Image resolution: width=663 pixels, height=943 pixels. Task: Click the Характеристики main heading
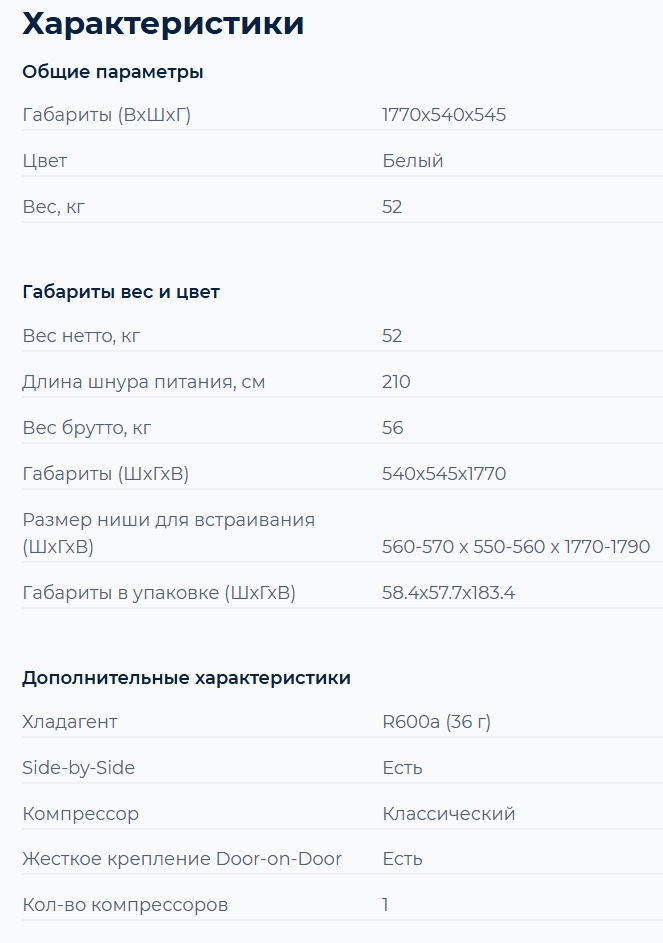(163, 24)
